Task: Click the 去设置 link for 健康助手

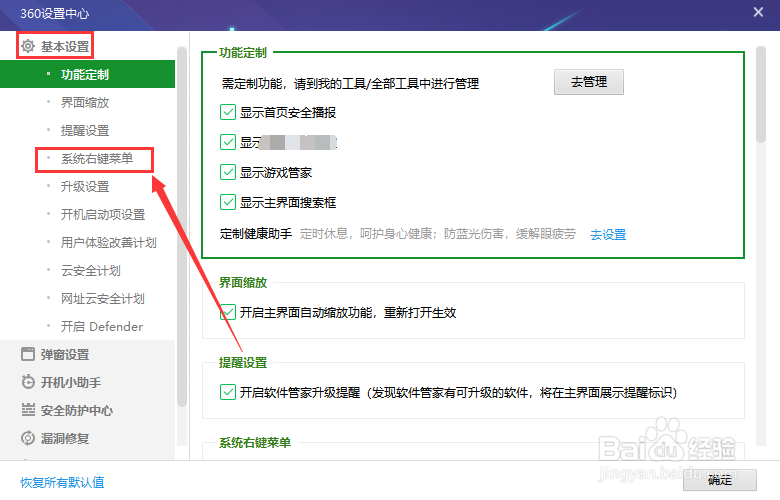Action: pos(608,234)
